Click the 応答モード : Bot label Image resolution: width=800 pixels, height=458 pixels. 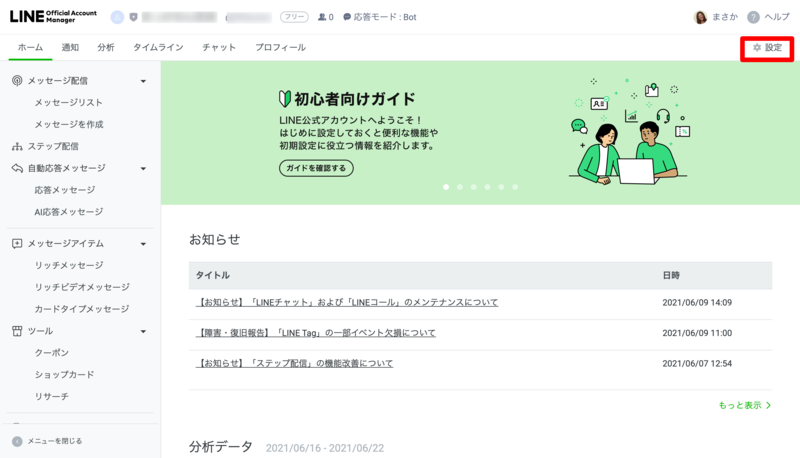[x=385, y=17]
